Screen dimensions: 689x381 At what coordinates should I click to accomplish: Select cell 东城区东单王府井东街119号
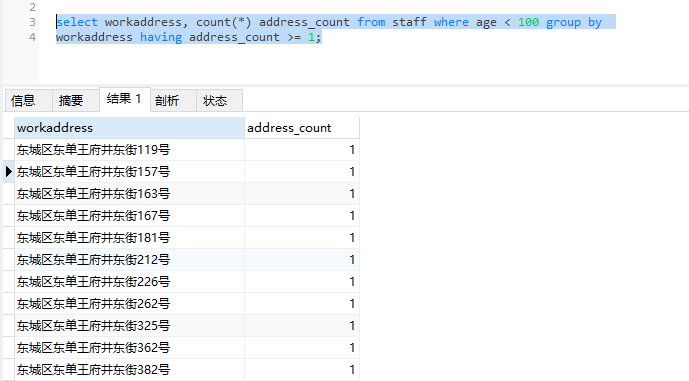coord(129,150)
